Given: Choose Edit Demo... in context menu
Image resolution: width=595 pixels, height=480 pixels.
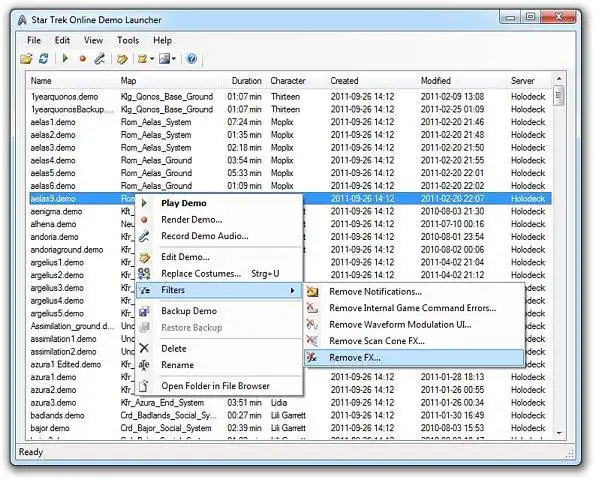Looking at the screenshot, I should [219, 257].
